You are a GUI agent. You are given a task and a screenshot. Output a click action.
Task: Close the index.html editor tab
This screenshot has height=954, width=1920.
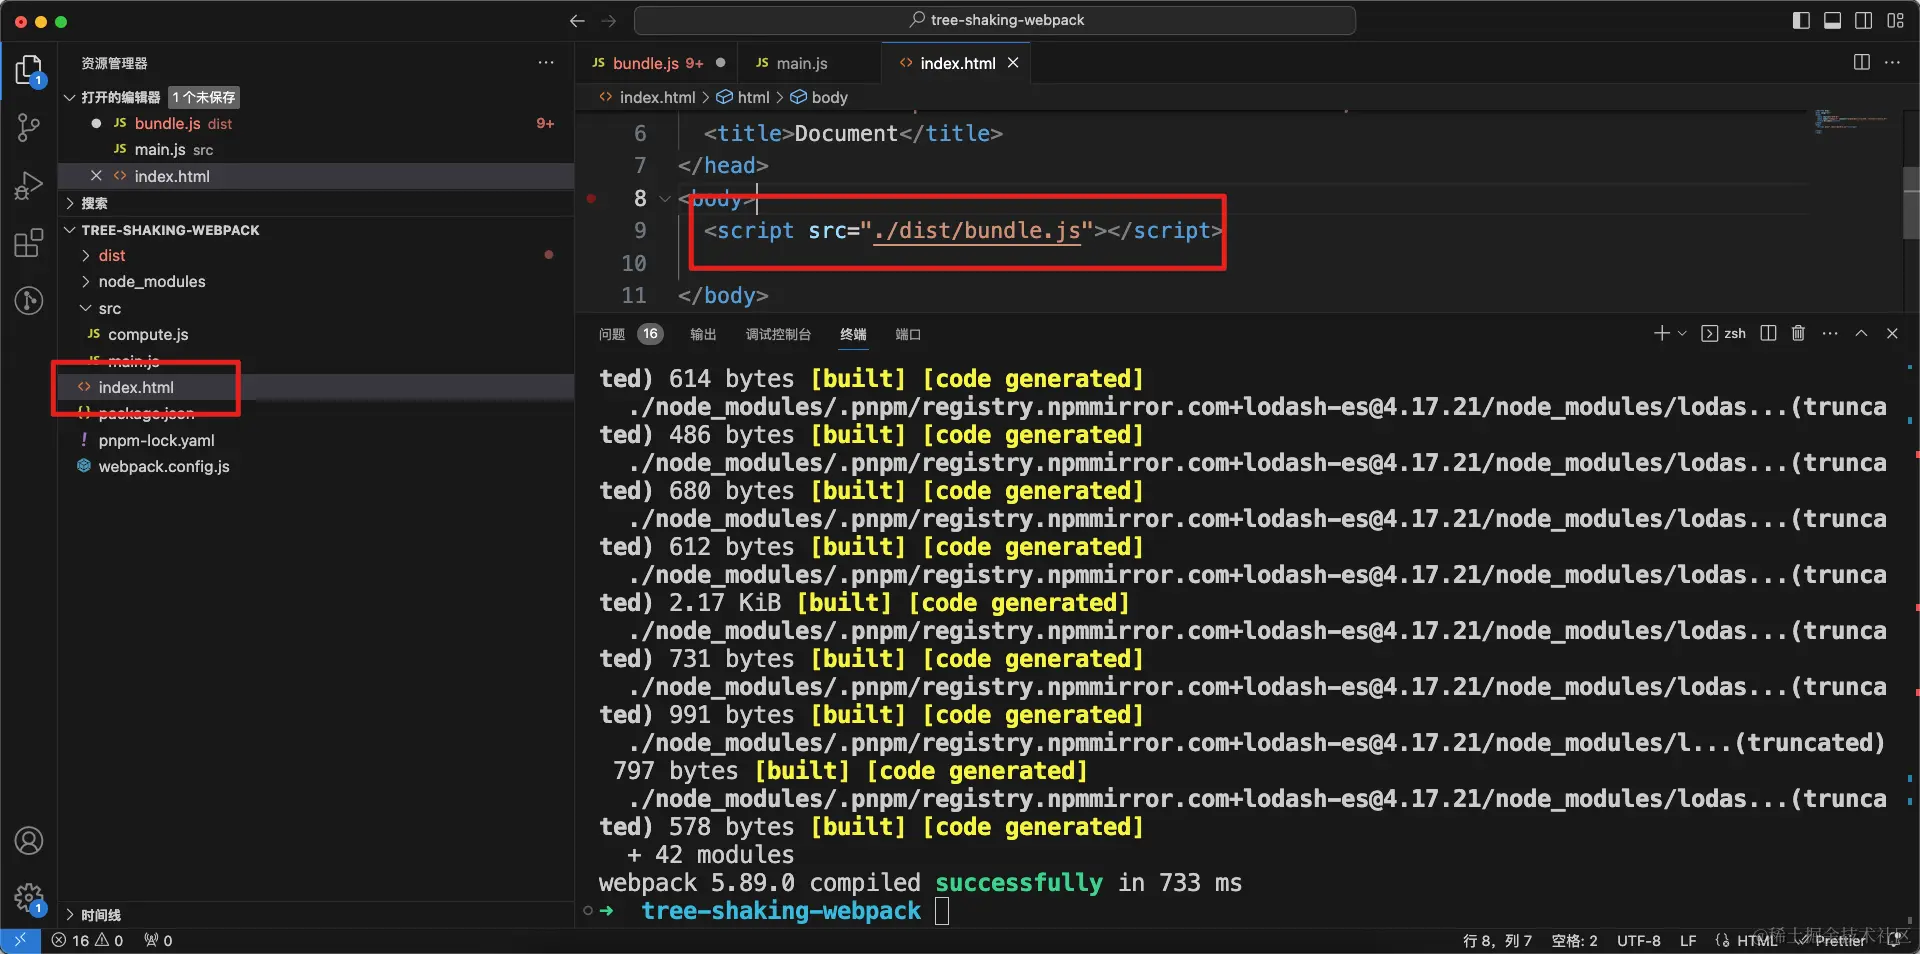[1013, 63]
